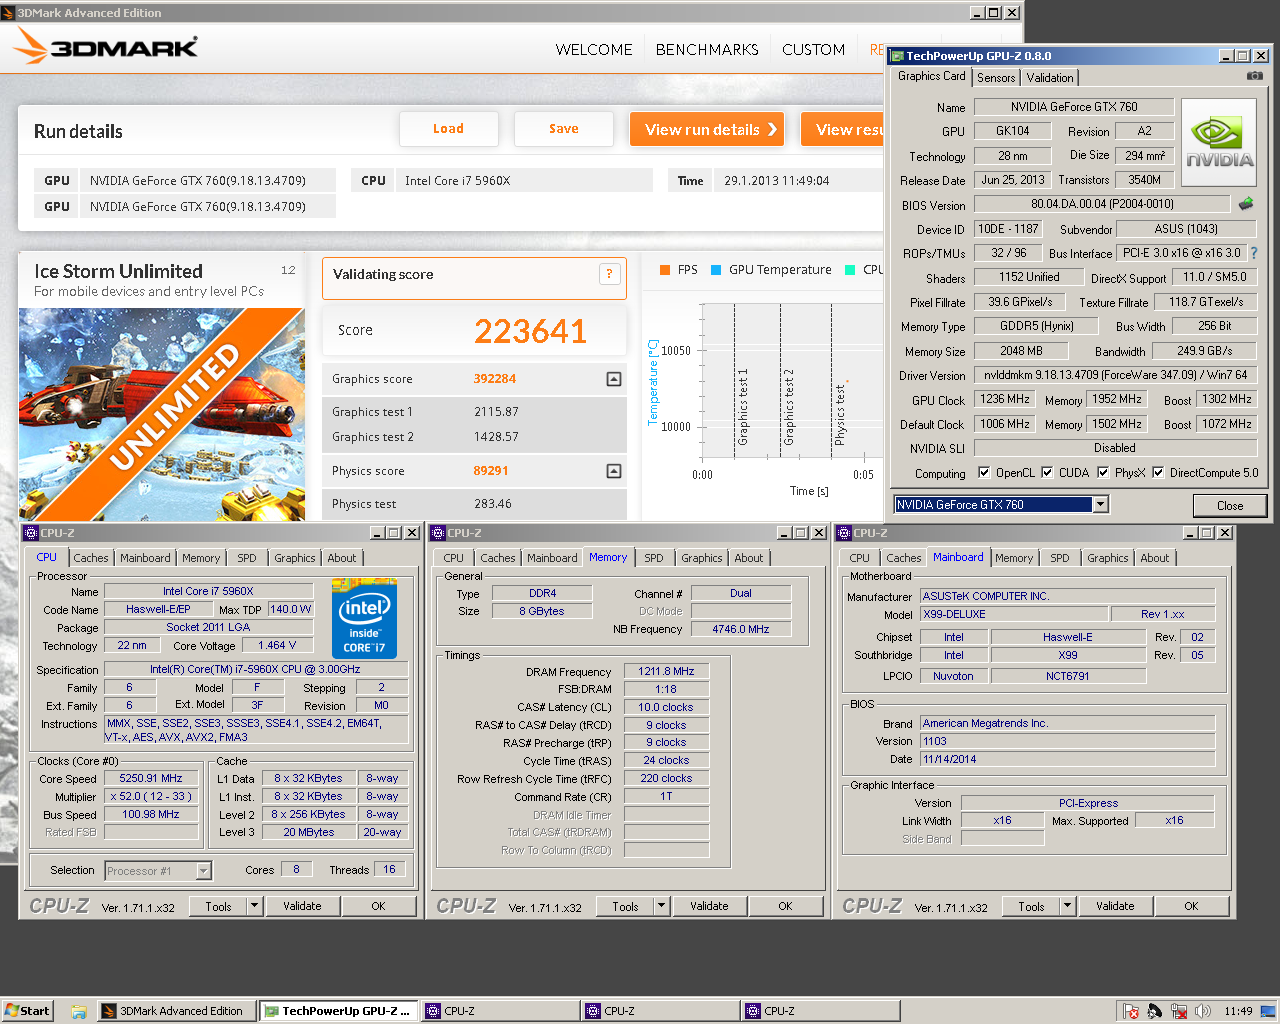Open the WELCOME tab in 3DMark

(x=594, y=50)
